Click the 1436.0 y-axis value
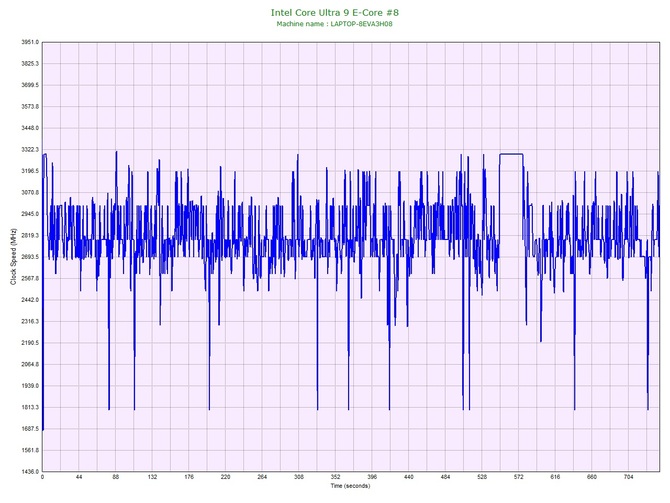The width and height of the screenshot is (670, 503). (x=30, y=471)
